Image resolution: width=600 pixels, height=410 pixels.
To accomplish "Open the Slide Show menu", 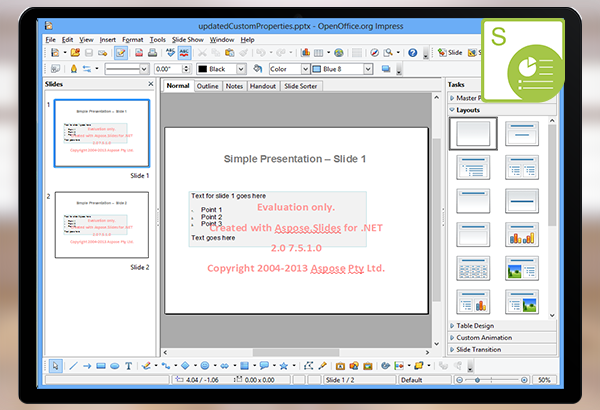I will [188, 39].
